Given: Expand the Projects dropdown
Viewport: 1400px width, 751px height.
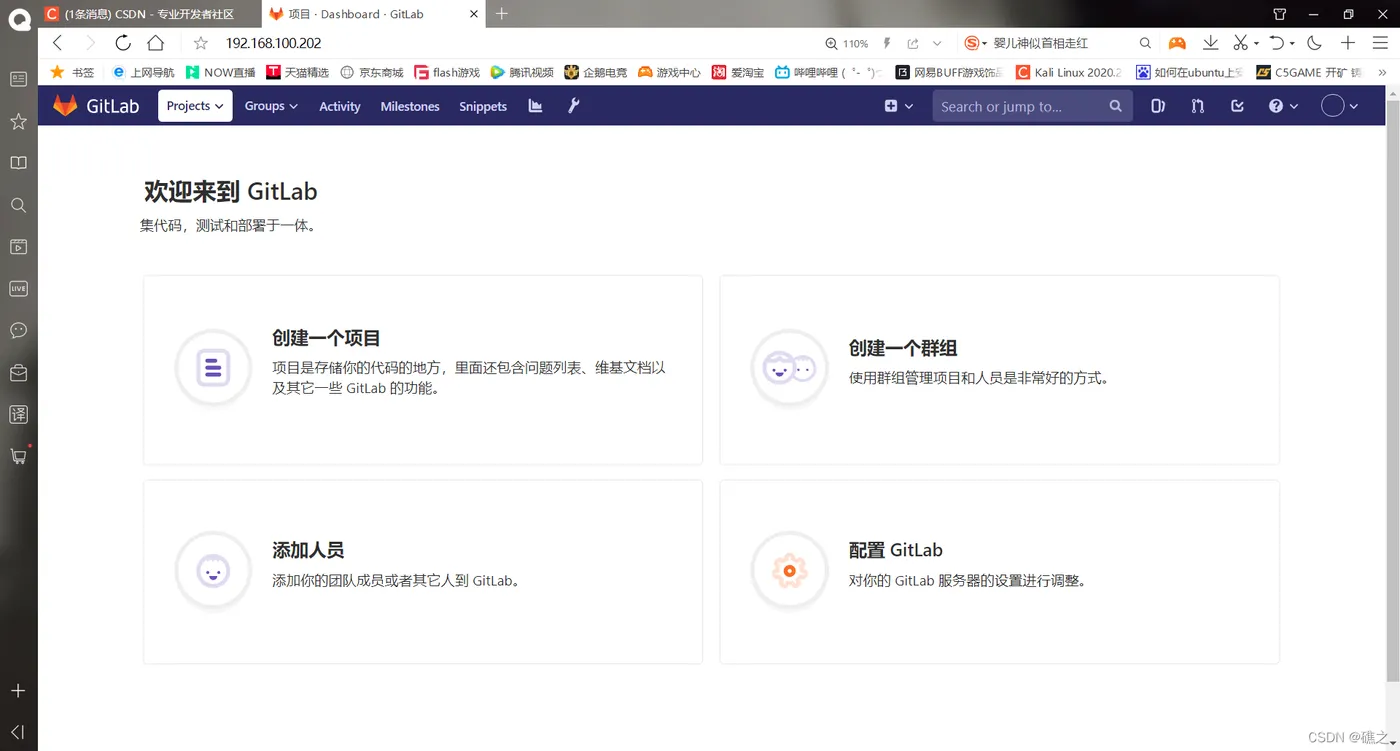Looking at the screenshot, I should 195,106.
